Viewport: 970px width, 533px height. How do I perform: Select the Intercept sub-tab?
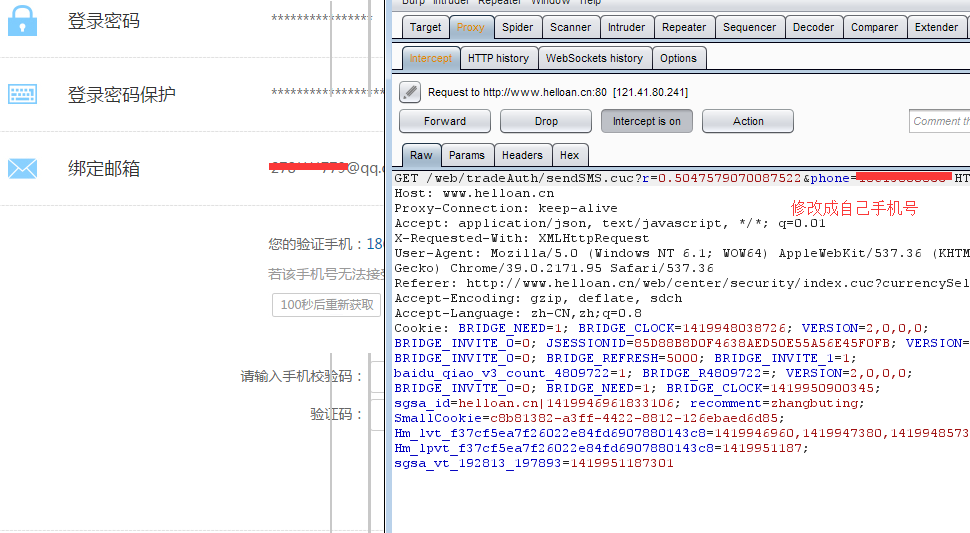click(x=431, y=58)
